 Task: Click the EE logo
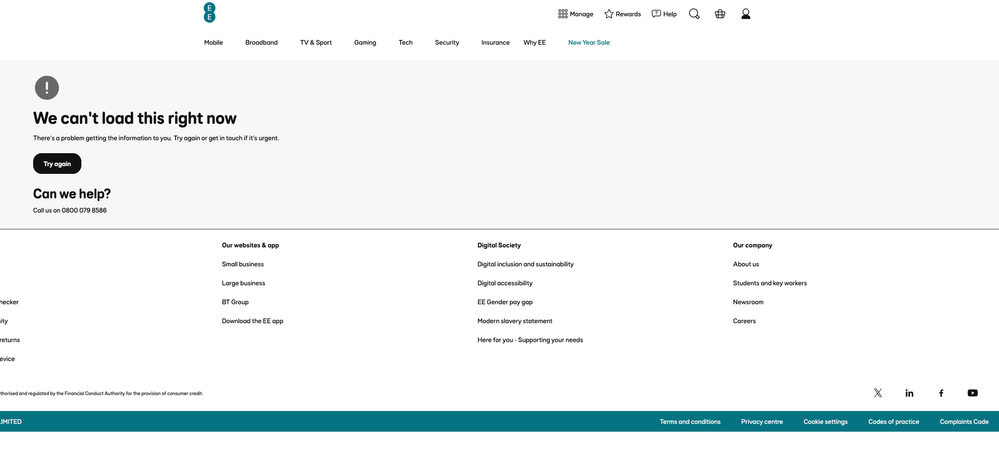(x=210, y=13)
